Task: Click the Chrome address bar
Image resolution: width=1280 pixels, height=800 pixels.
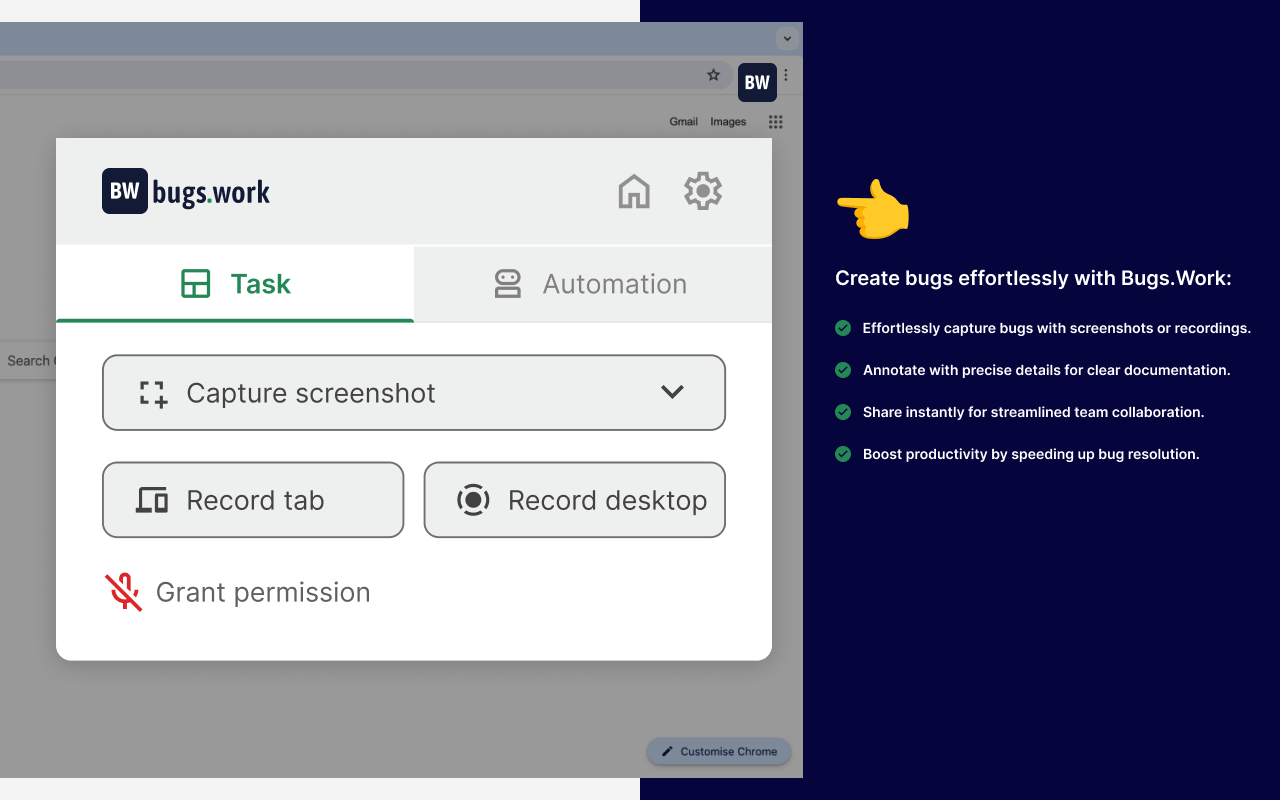Action: (364, 75)
